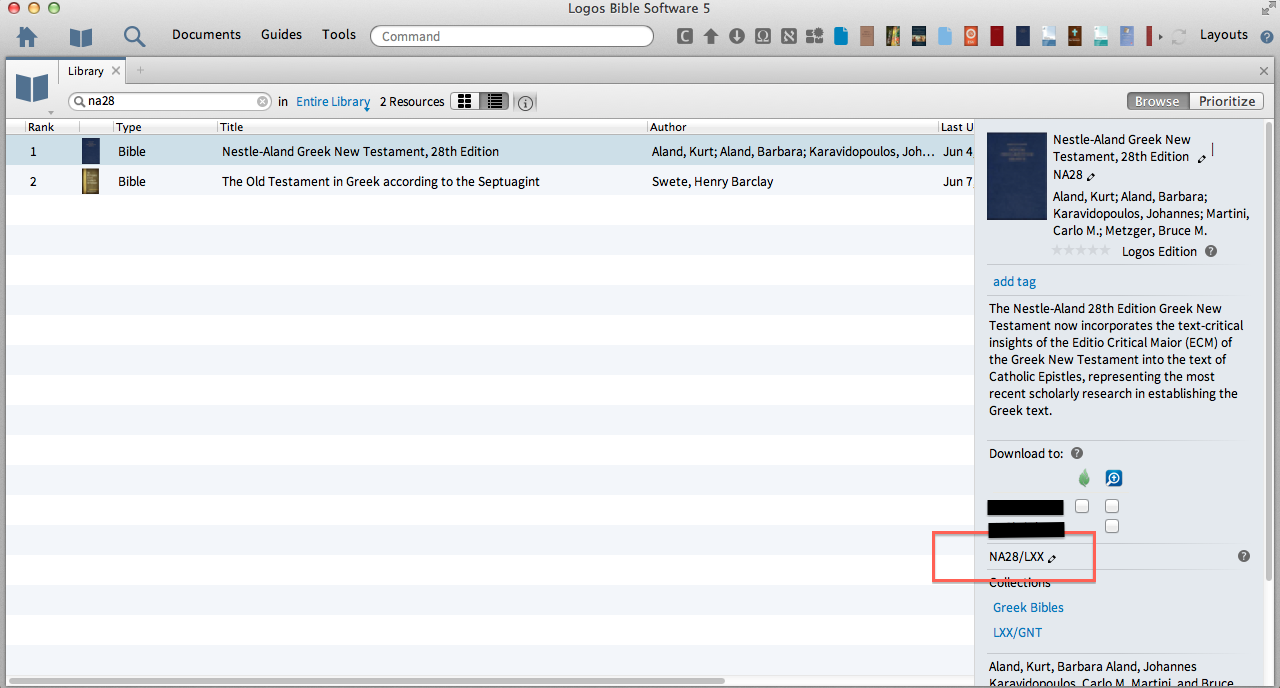Image resolution: width=1280 pixels, height=688 pixels.
Task: Click the Septuagint row cover thumbnail
Action: (90, 181)
